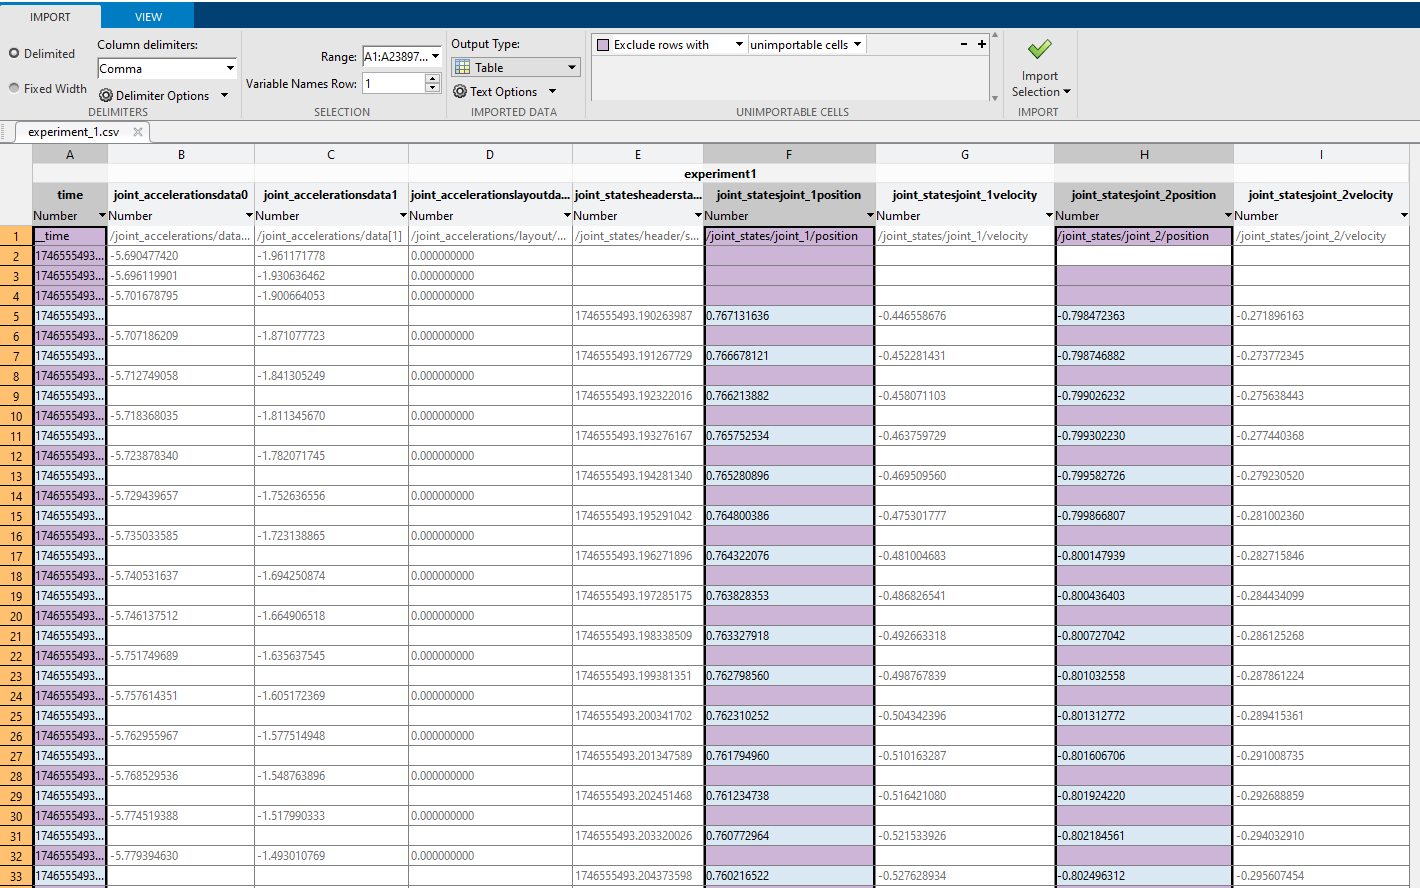Click cell with value -0.295607454

pyautogui.click(x=1321, y=876)
